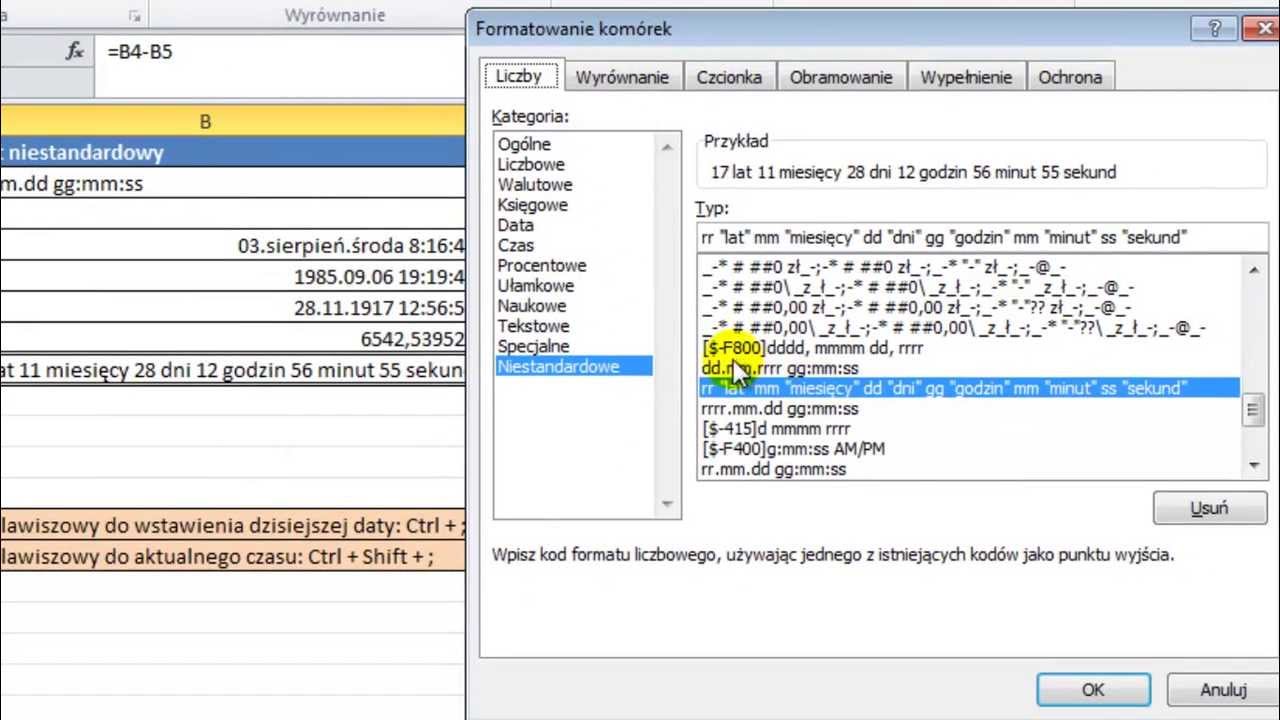Click scroll down arrow of Kategoria list

667,505
